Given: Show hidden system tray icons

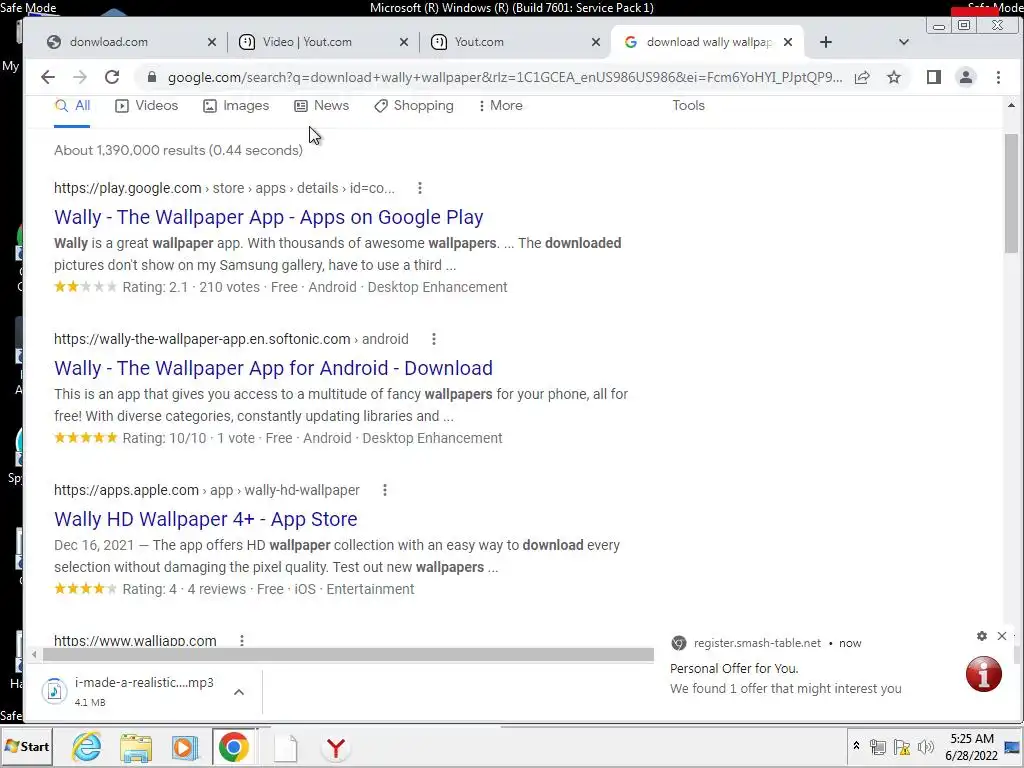Looking at the screenshot, I should pyautogui.click(x=856, y=746).
